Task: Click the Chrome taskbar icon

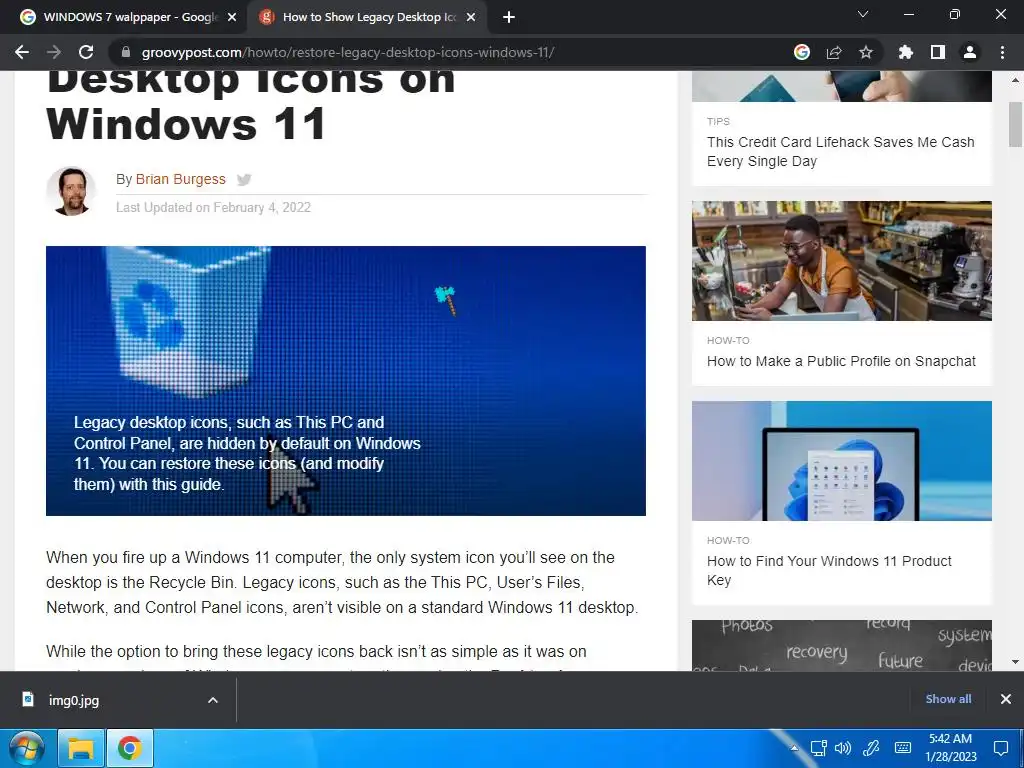Action: (130, 748)
